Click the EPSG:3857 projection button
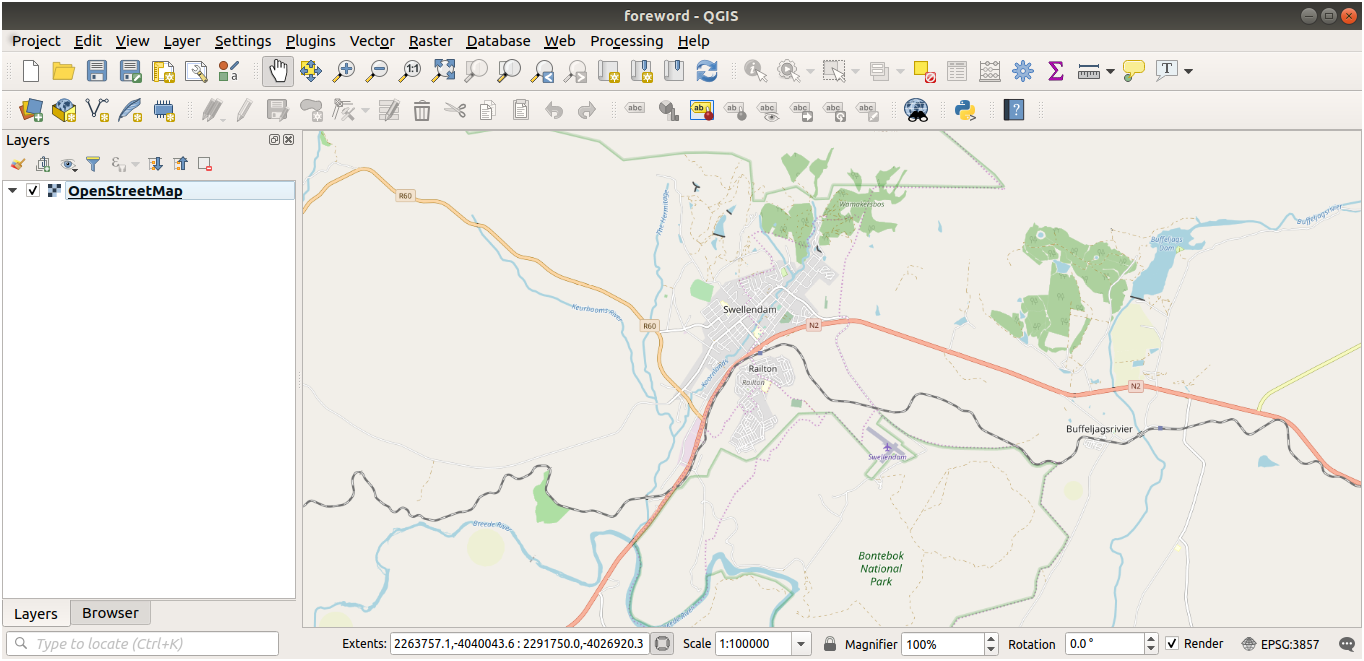The width and height of the screenshot is (1364, 661). point(1270,643)
